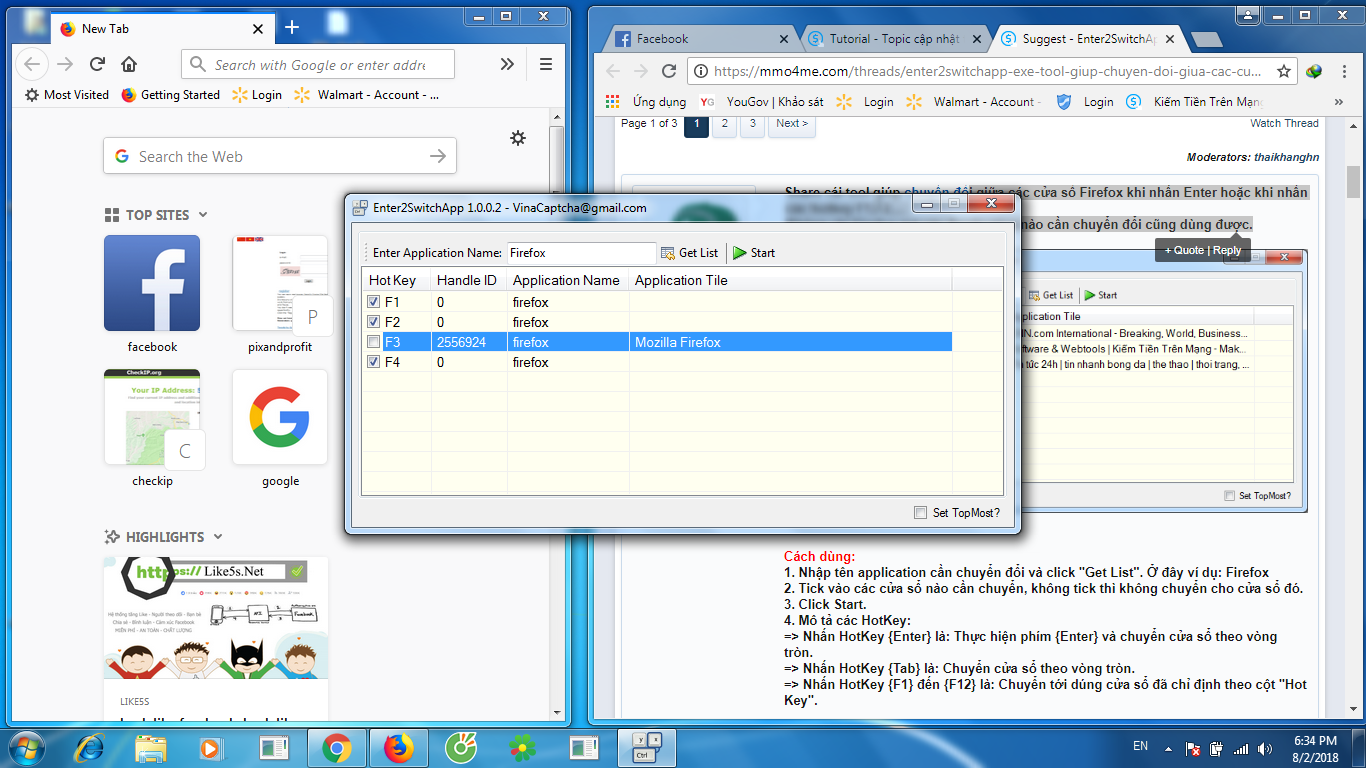Open the Ứng dụng apps shortcut in Chrome

[x=646, y=102]
